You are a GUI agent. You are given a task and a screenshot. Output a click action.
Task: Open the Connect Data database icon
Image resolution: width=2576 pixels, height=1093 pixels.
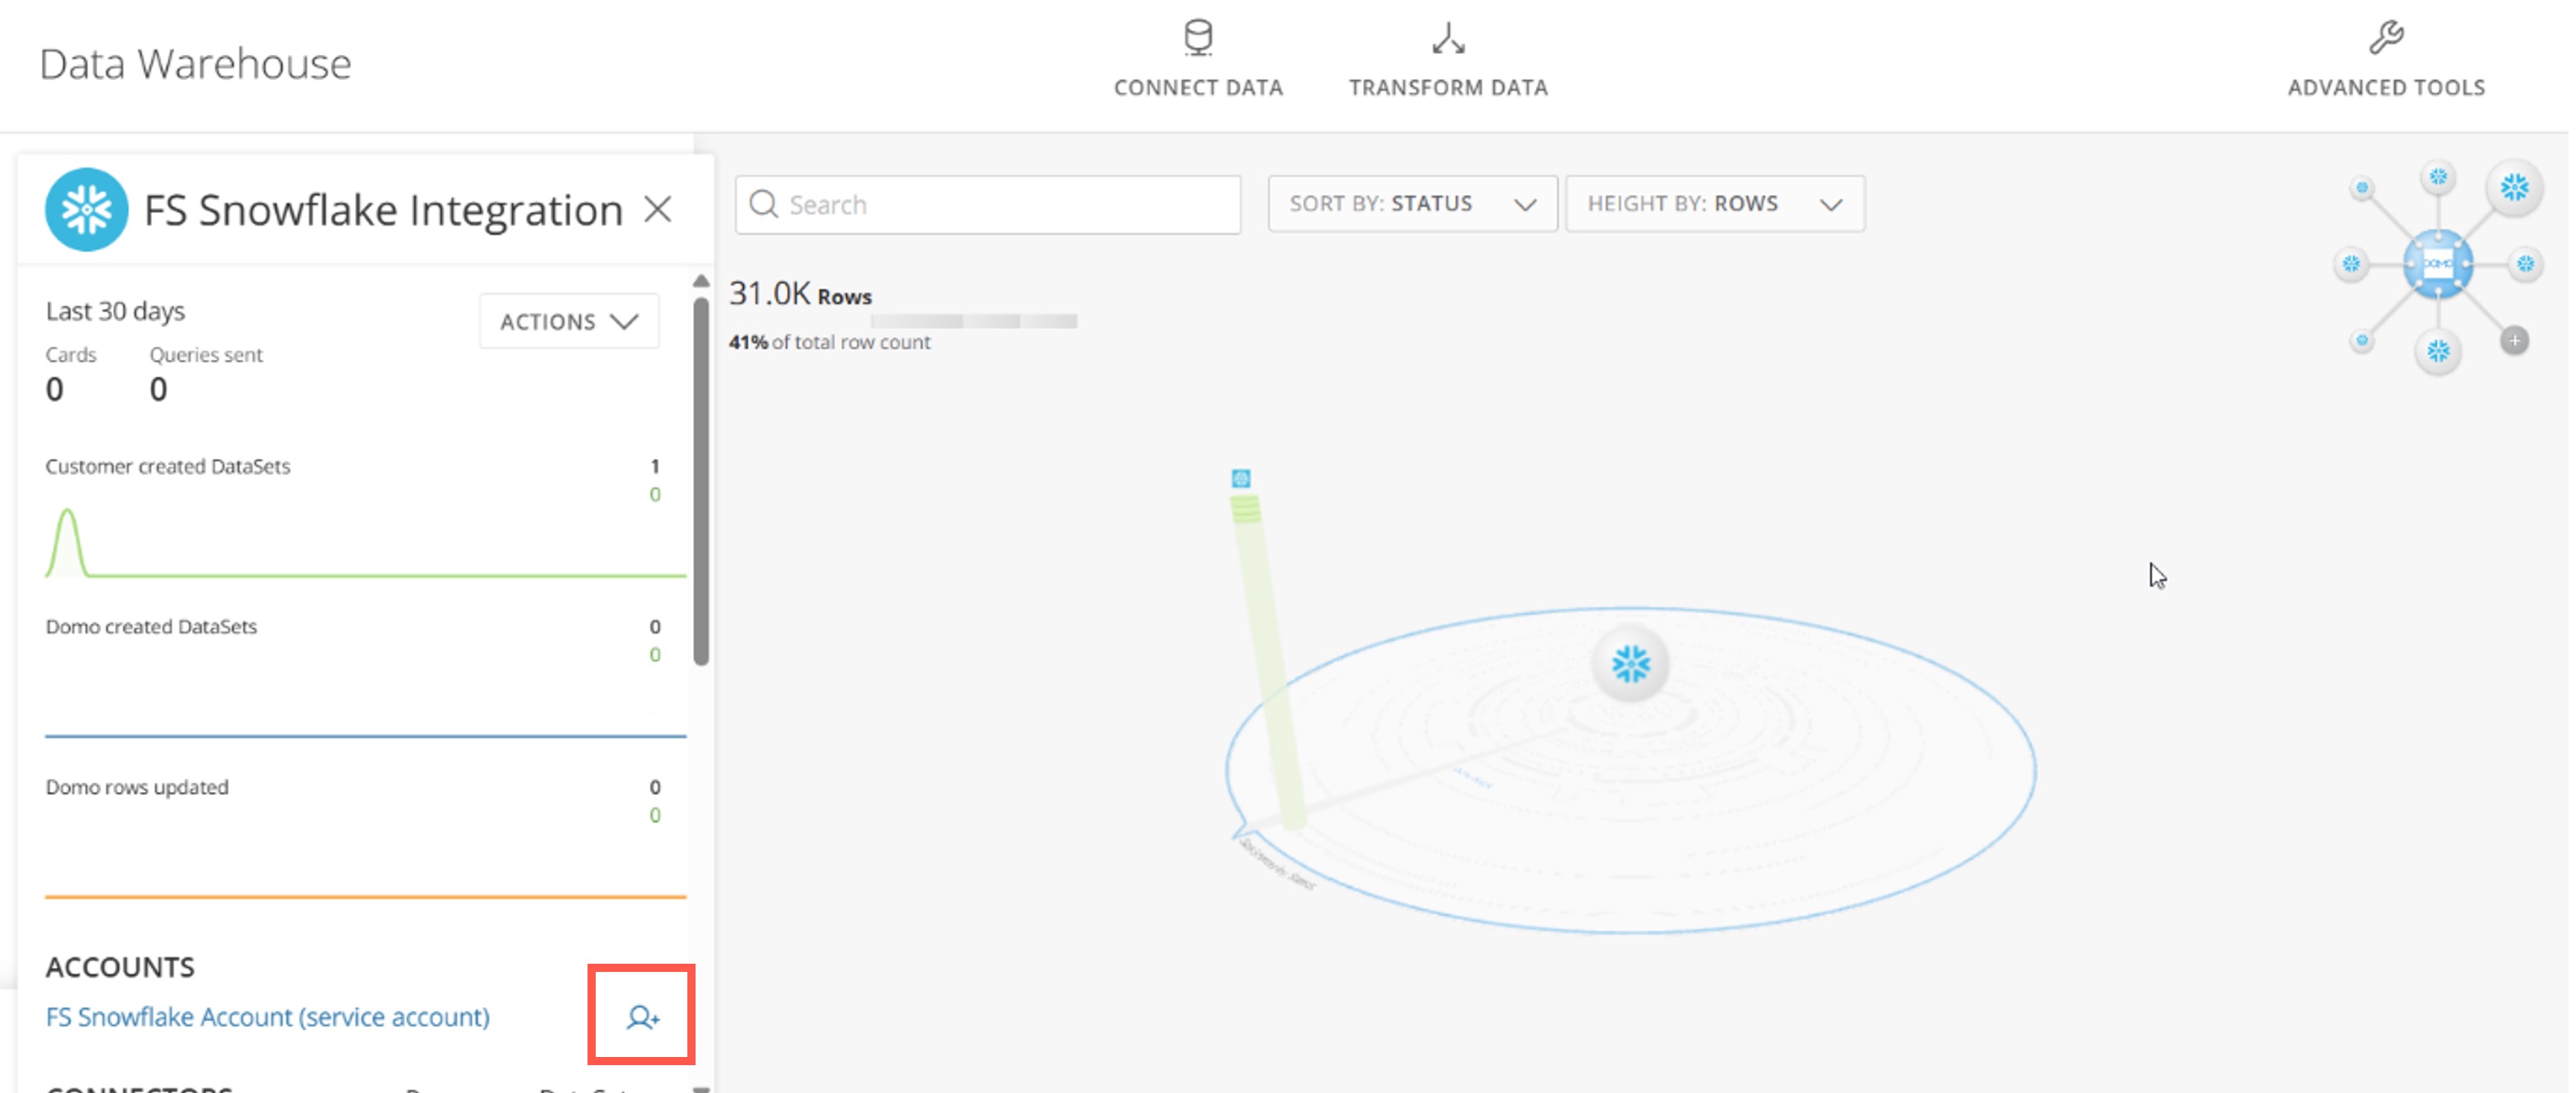[x=1198, y=38]
